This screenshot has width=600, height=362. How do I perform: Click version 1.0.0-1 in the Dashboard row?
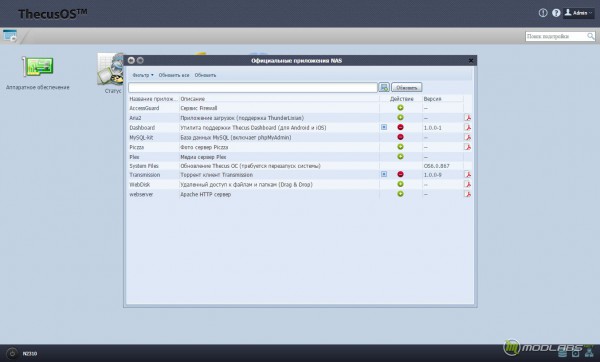[432, 128]
